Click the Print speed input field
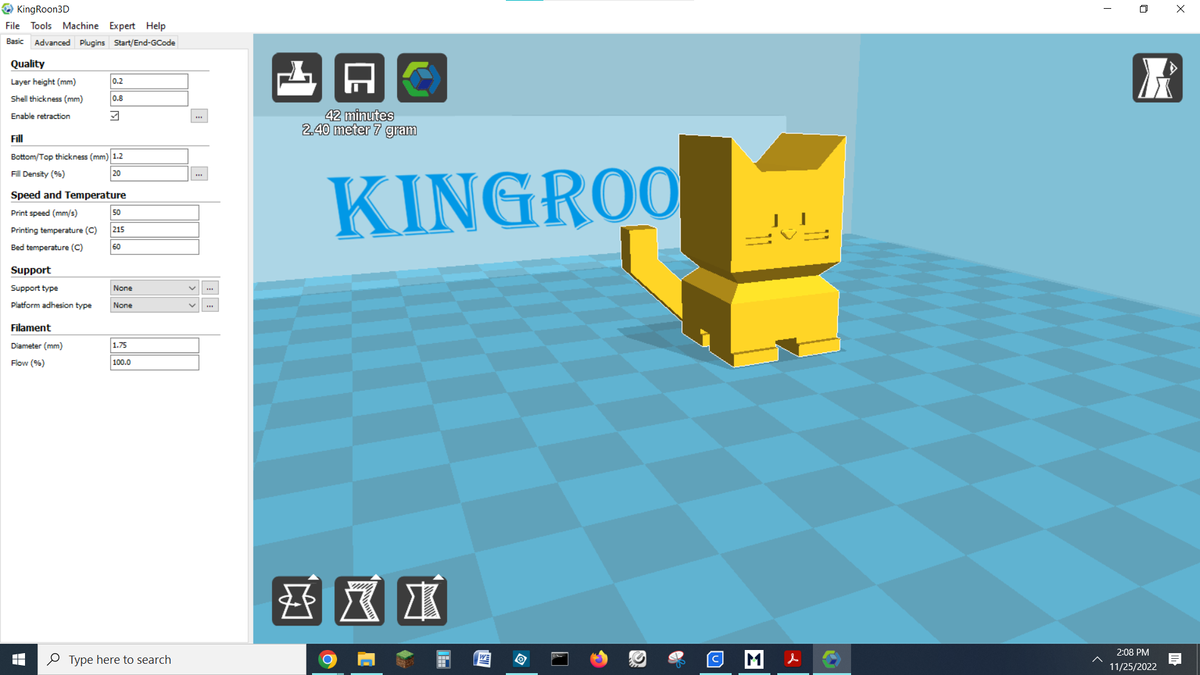The image size is (1200, 675). point(154,213)
